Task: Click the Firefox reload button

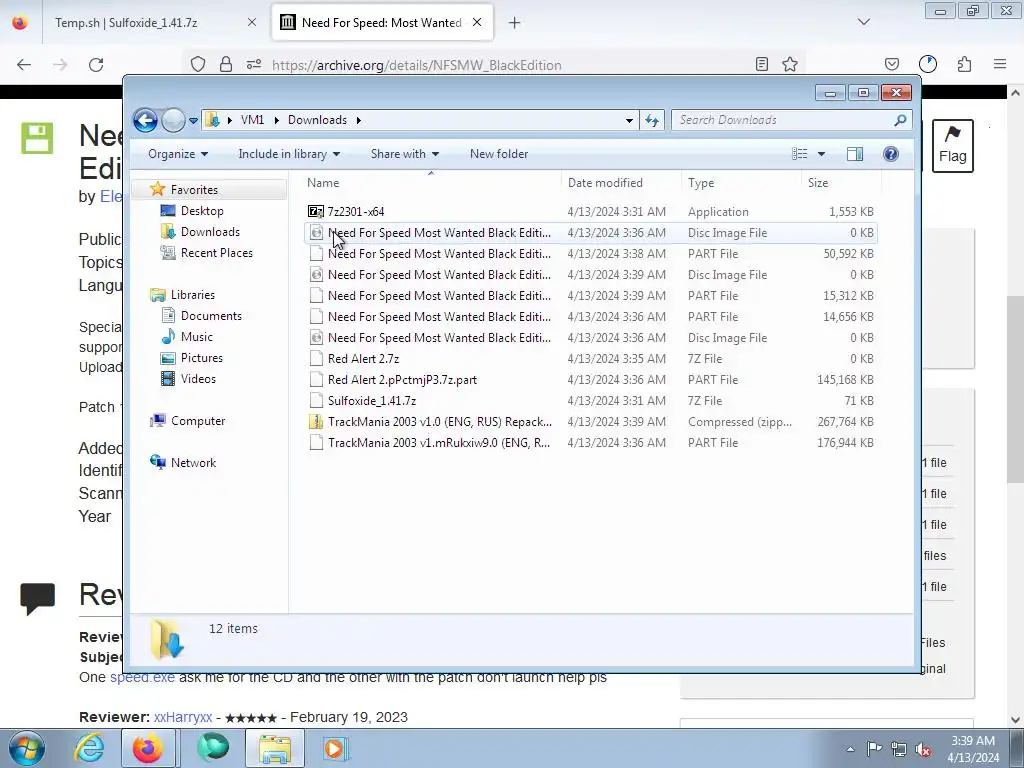Action: click(96, 65)
